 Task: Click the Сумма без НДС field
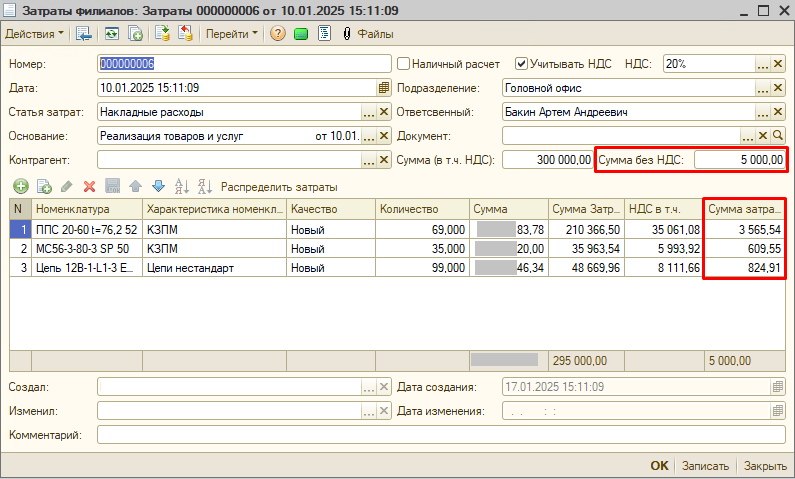[739, 160]
